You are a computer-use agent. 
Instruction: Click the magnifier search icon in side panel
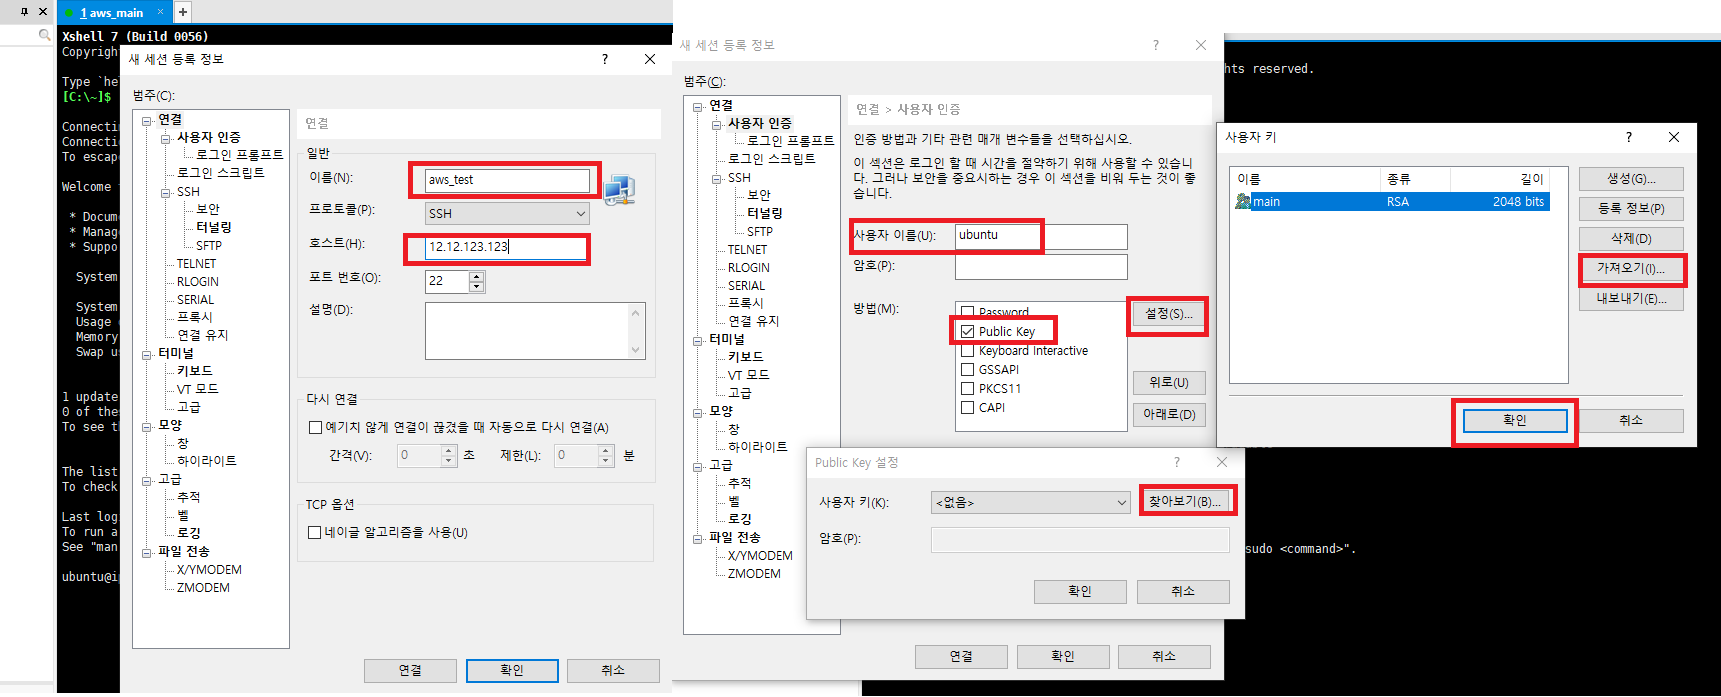coord(44,35)
